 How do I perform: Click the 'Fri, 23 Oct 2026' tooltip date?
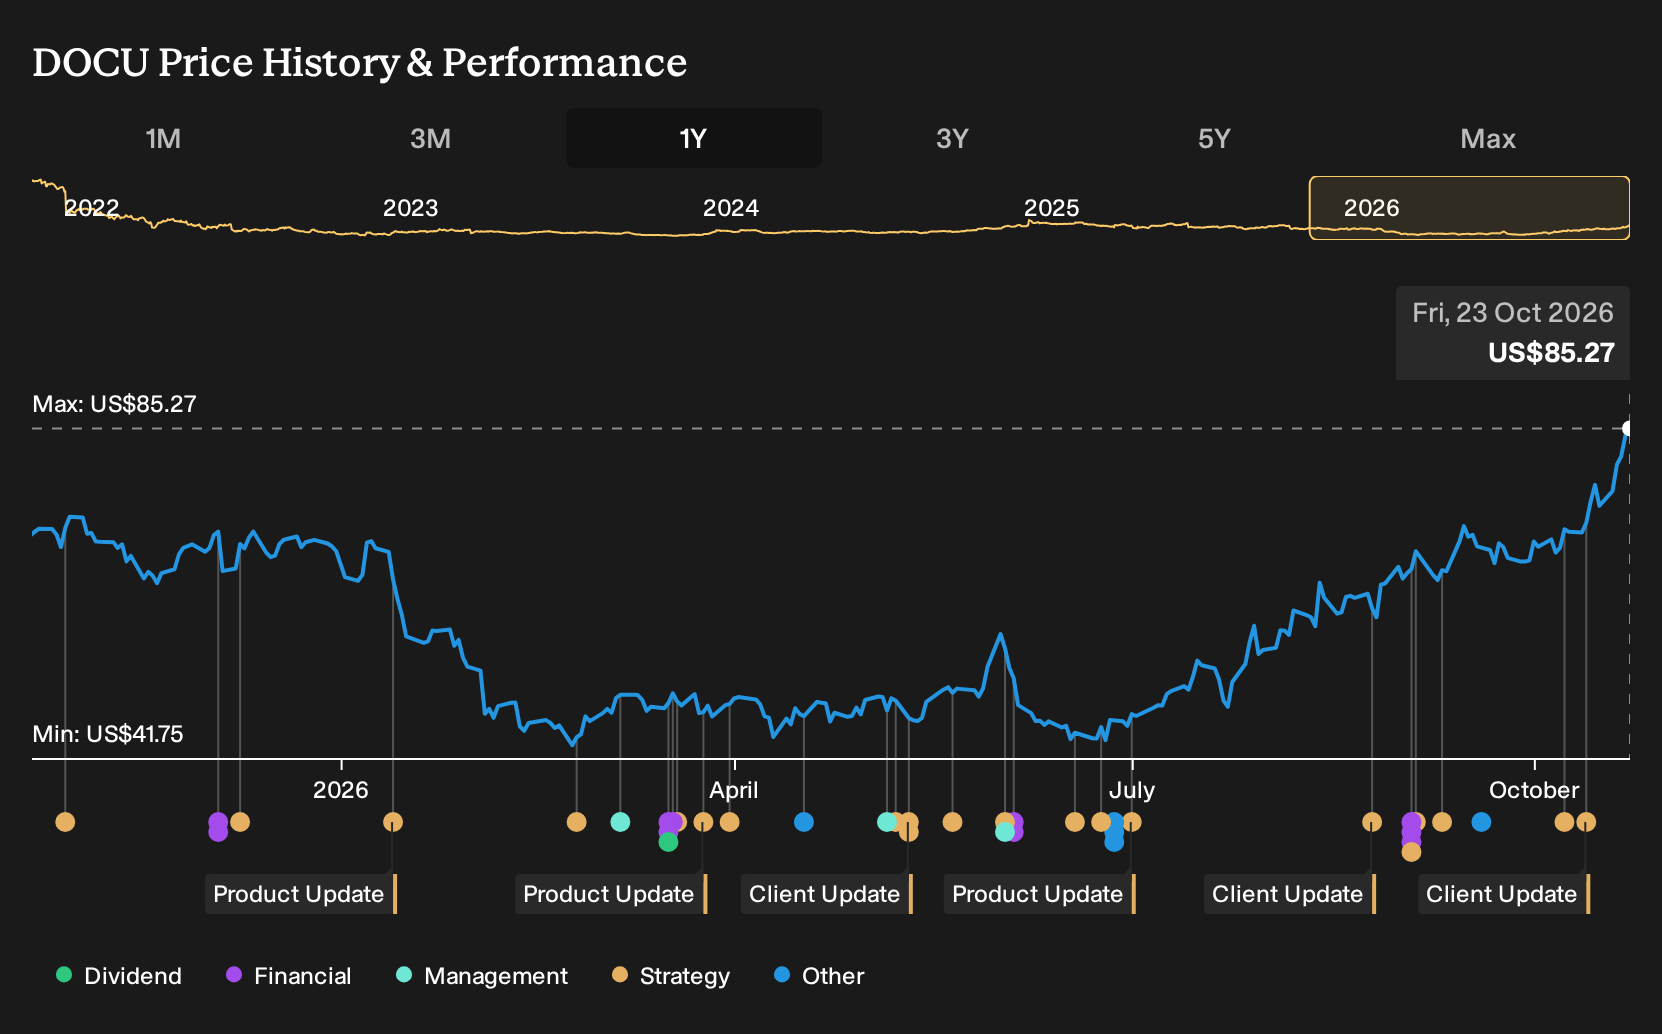[x=1513, y=313]
